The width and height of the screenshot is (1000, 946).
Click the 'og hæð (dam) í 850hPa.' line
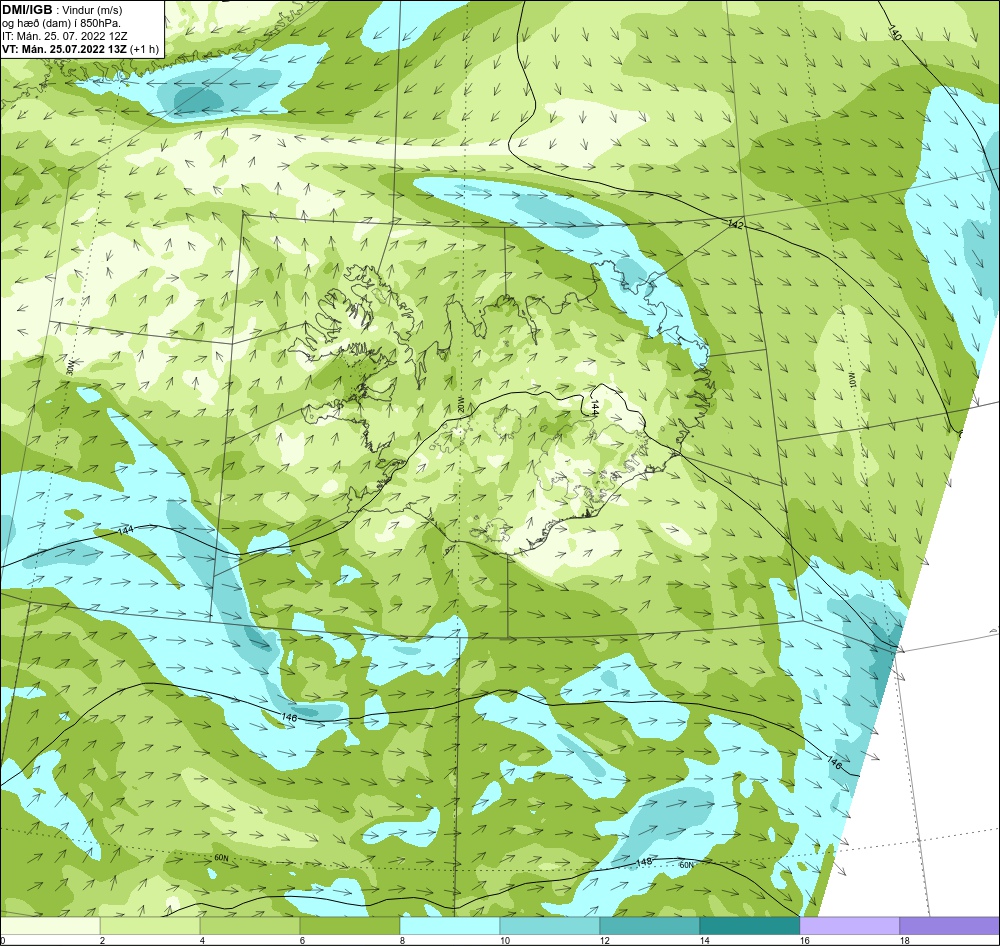pyautogui.click(x=62, y=23)
